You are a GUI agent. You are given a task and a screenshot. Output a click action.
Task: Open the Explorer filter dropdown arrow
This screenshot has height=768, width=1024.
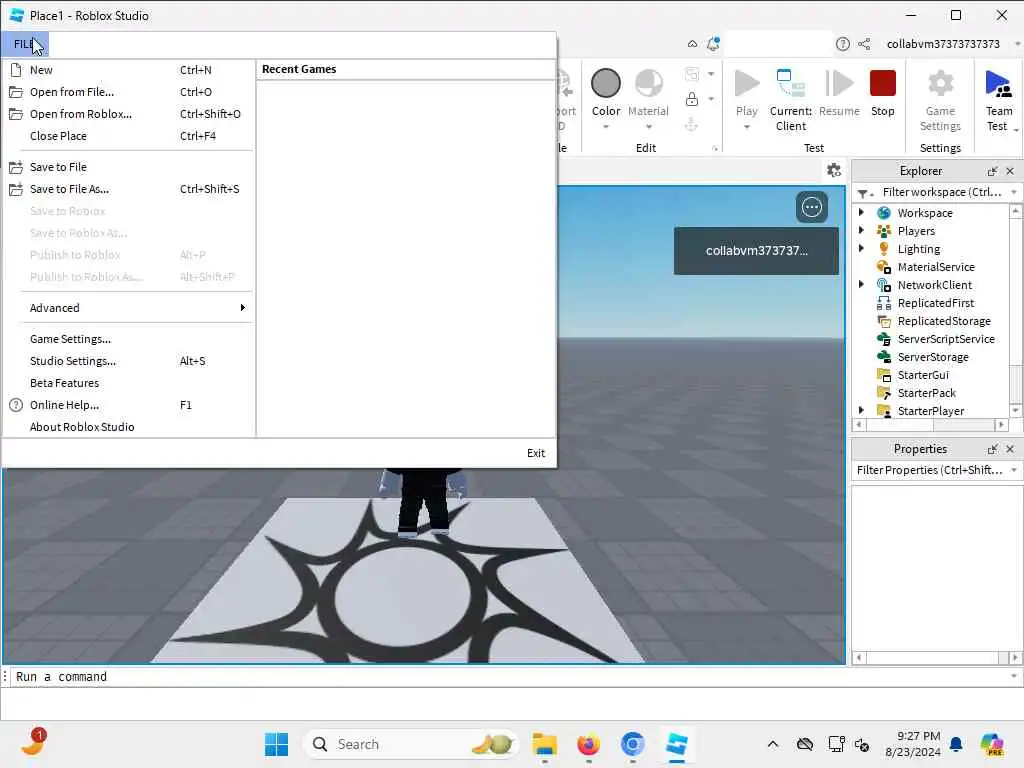(x=1014, y=192)
